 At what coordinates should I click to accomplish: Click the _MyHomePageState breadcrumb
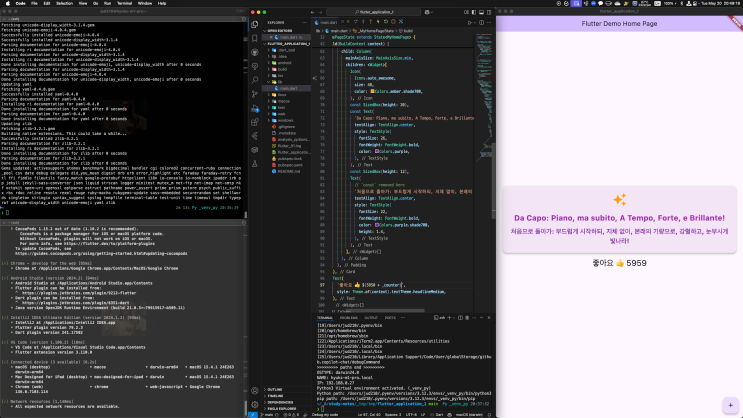coord(376,31)
